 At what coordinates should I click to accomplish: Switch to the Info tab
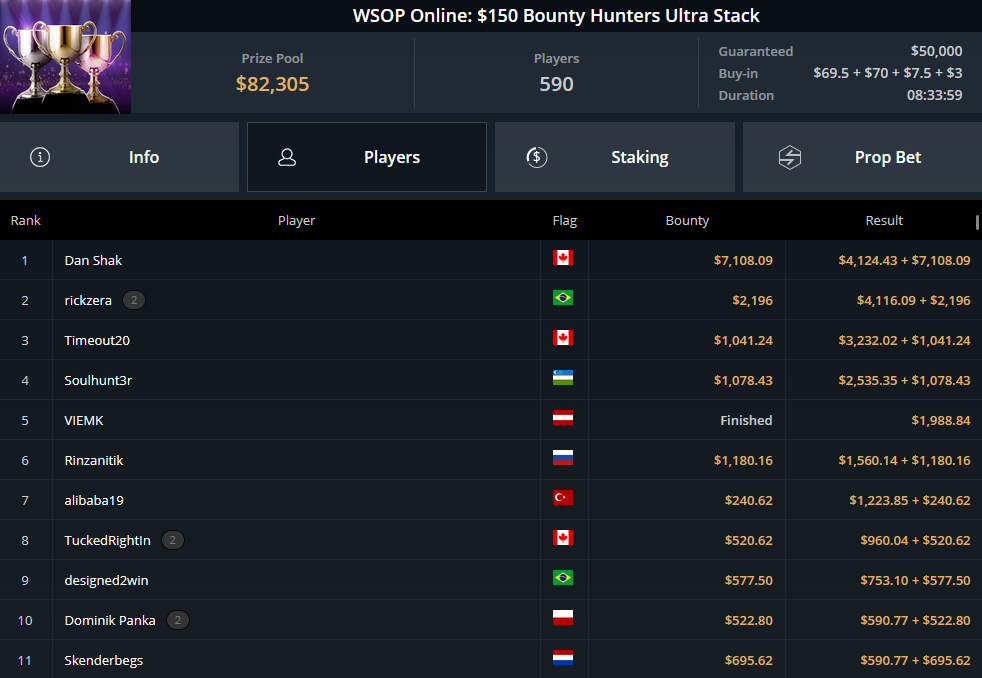pyautogui.click(x=119, y=157)
